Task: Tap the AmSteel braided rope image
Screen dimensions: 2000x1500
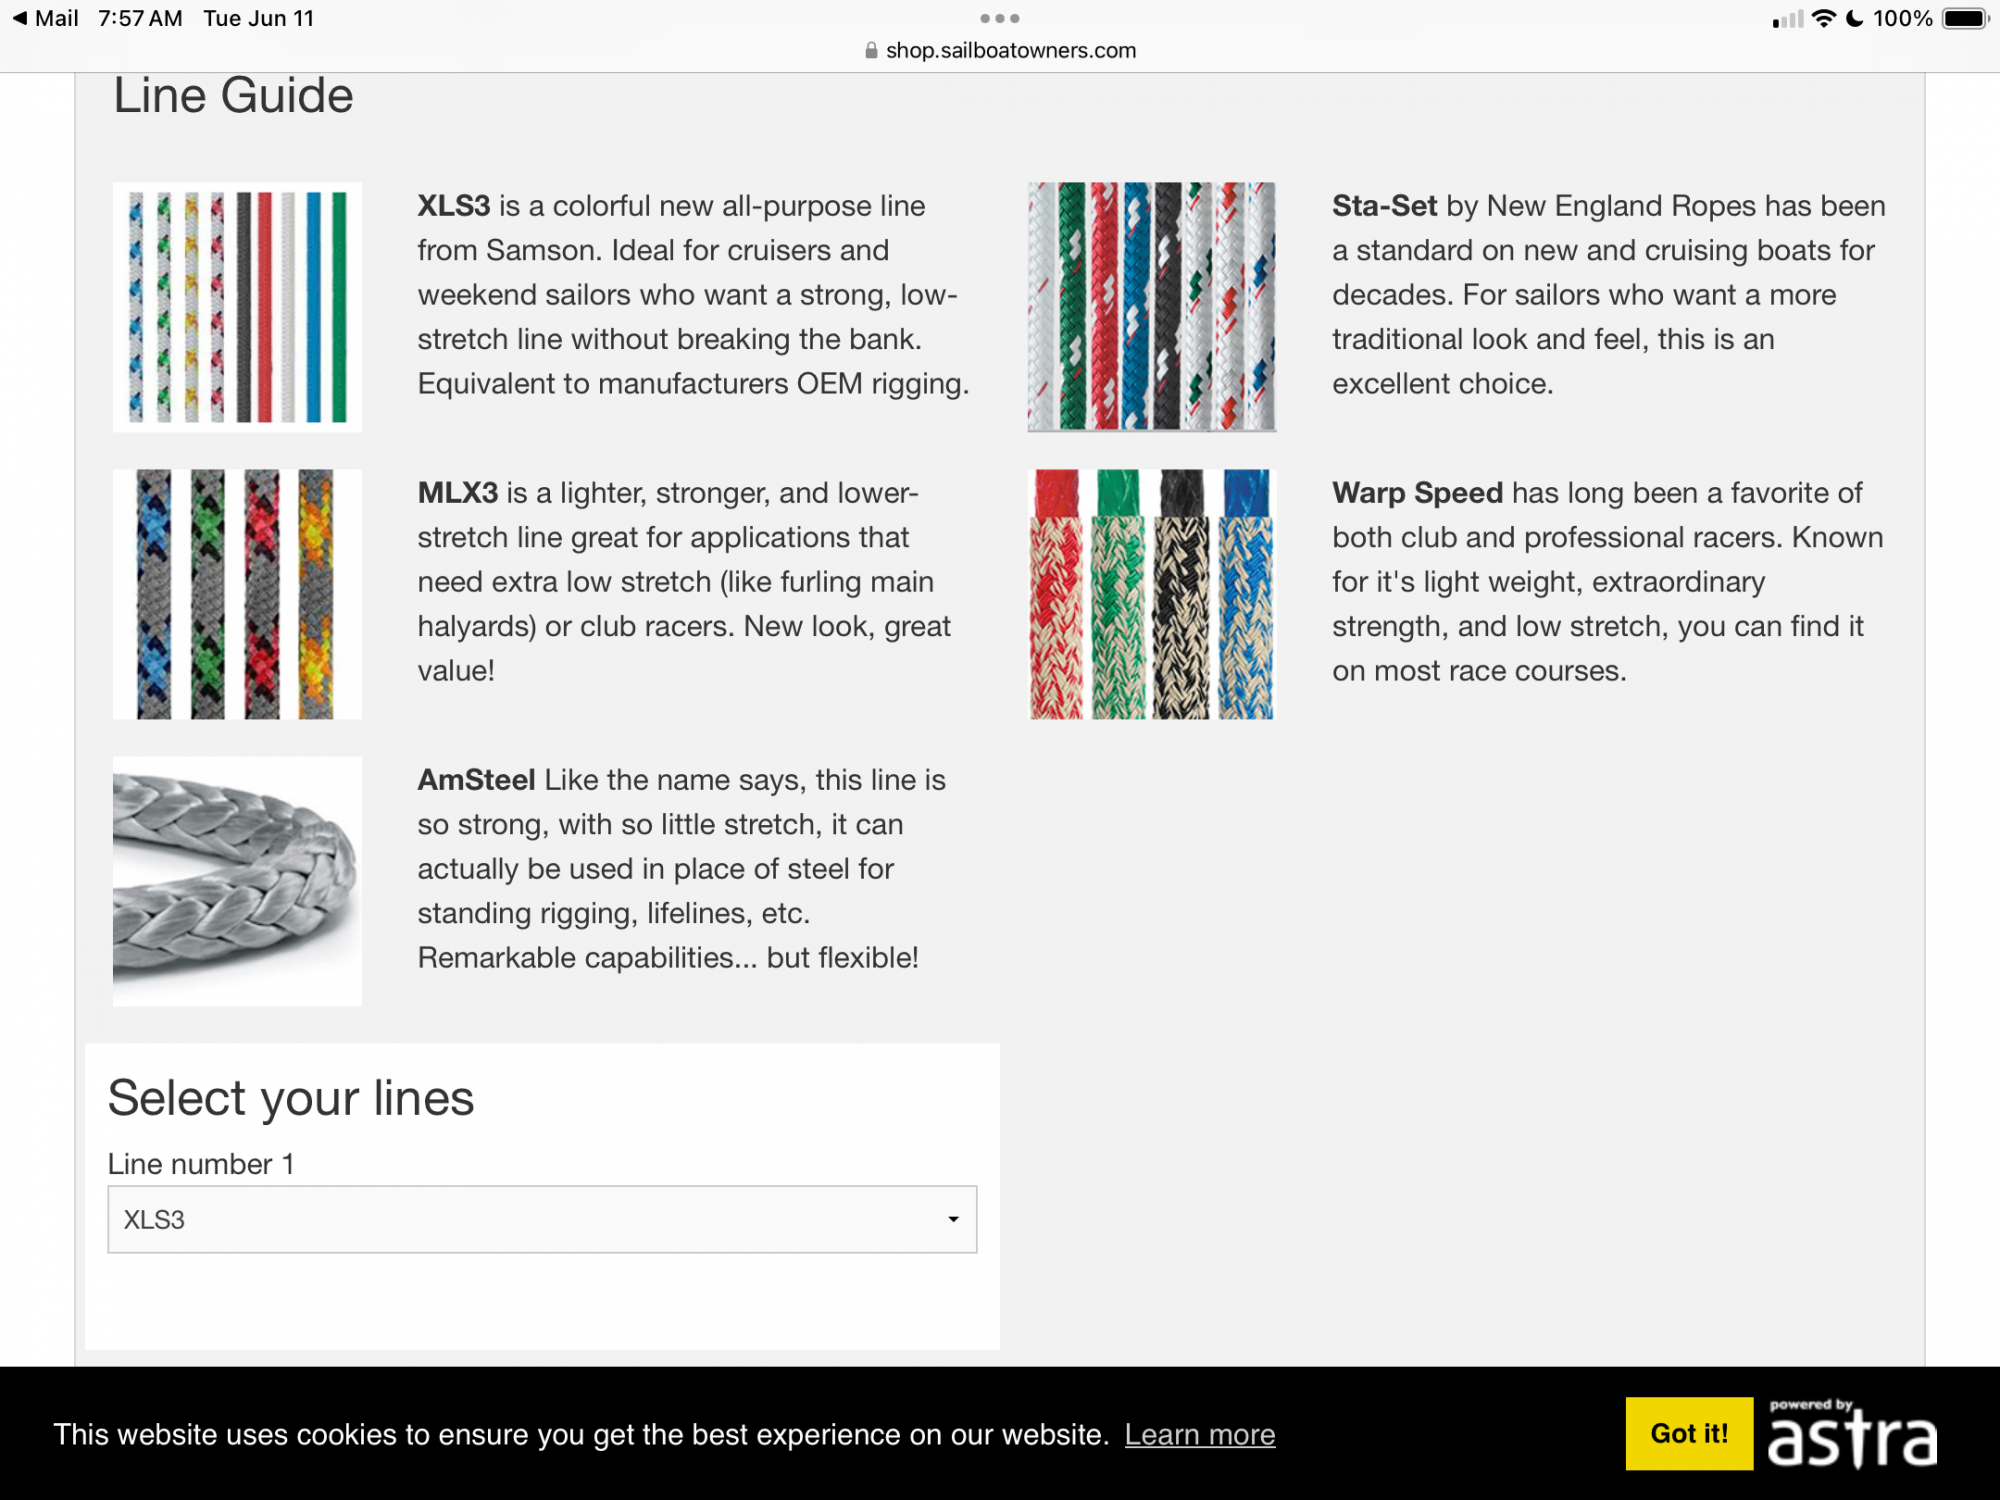Action: 237,881
